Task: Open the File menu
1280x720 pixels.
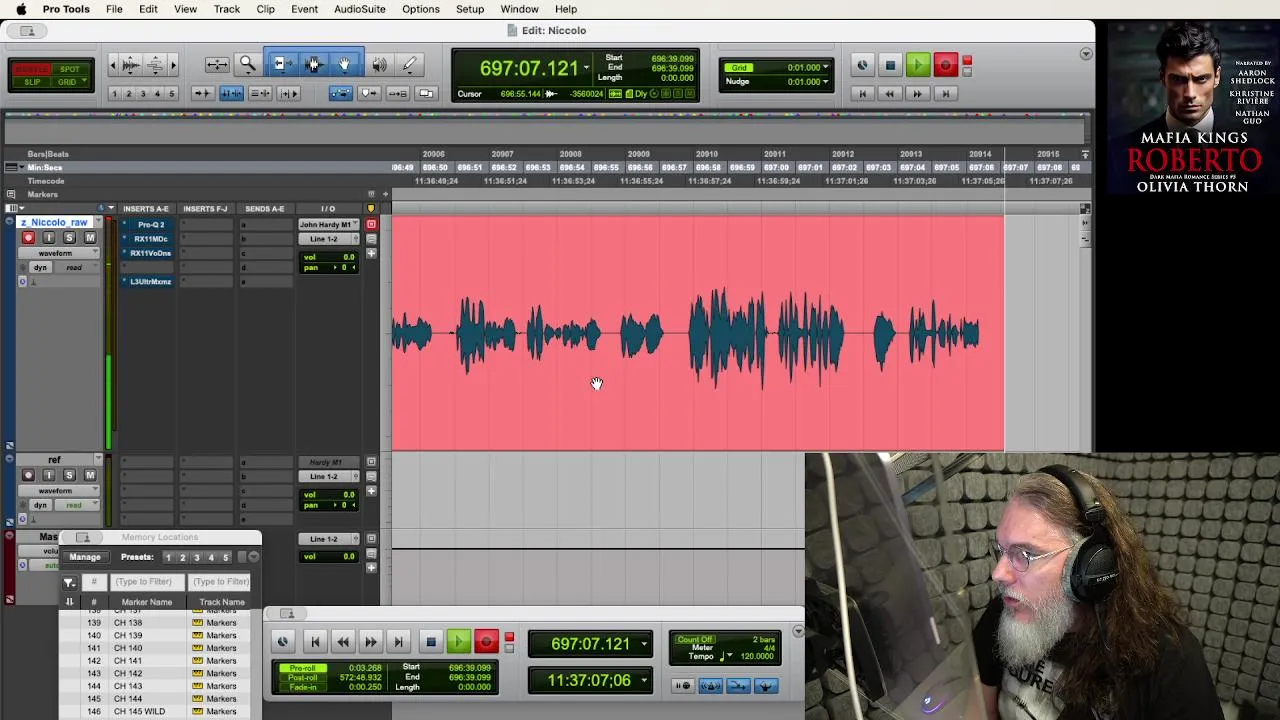Action: coord(114,9)
